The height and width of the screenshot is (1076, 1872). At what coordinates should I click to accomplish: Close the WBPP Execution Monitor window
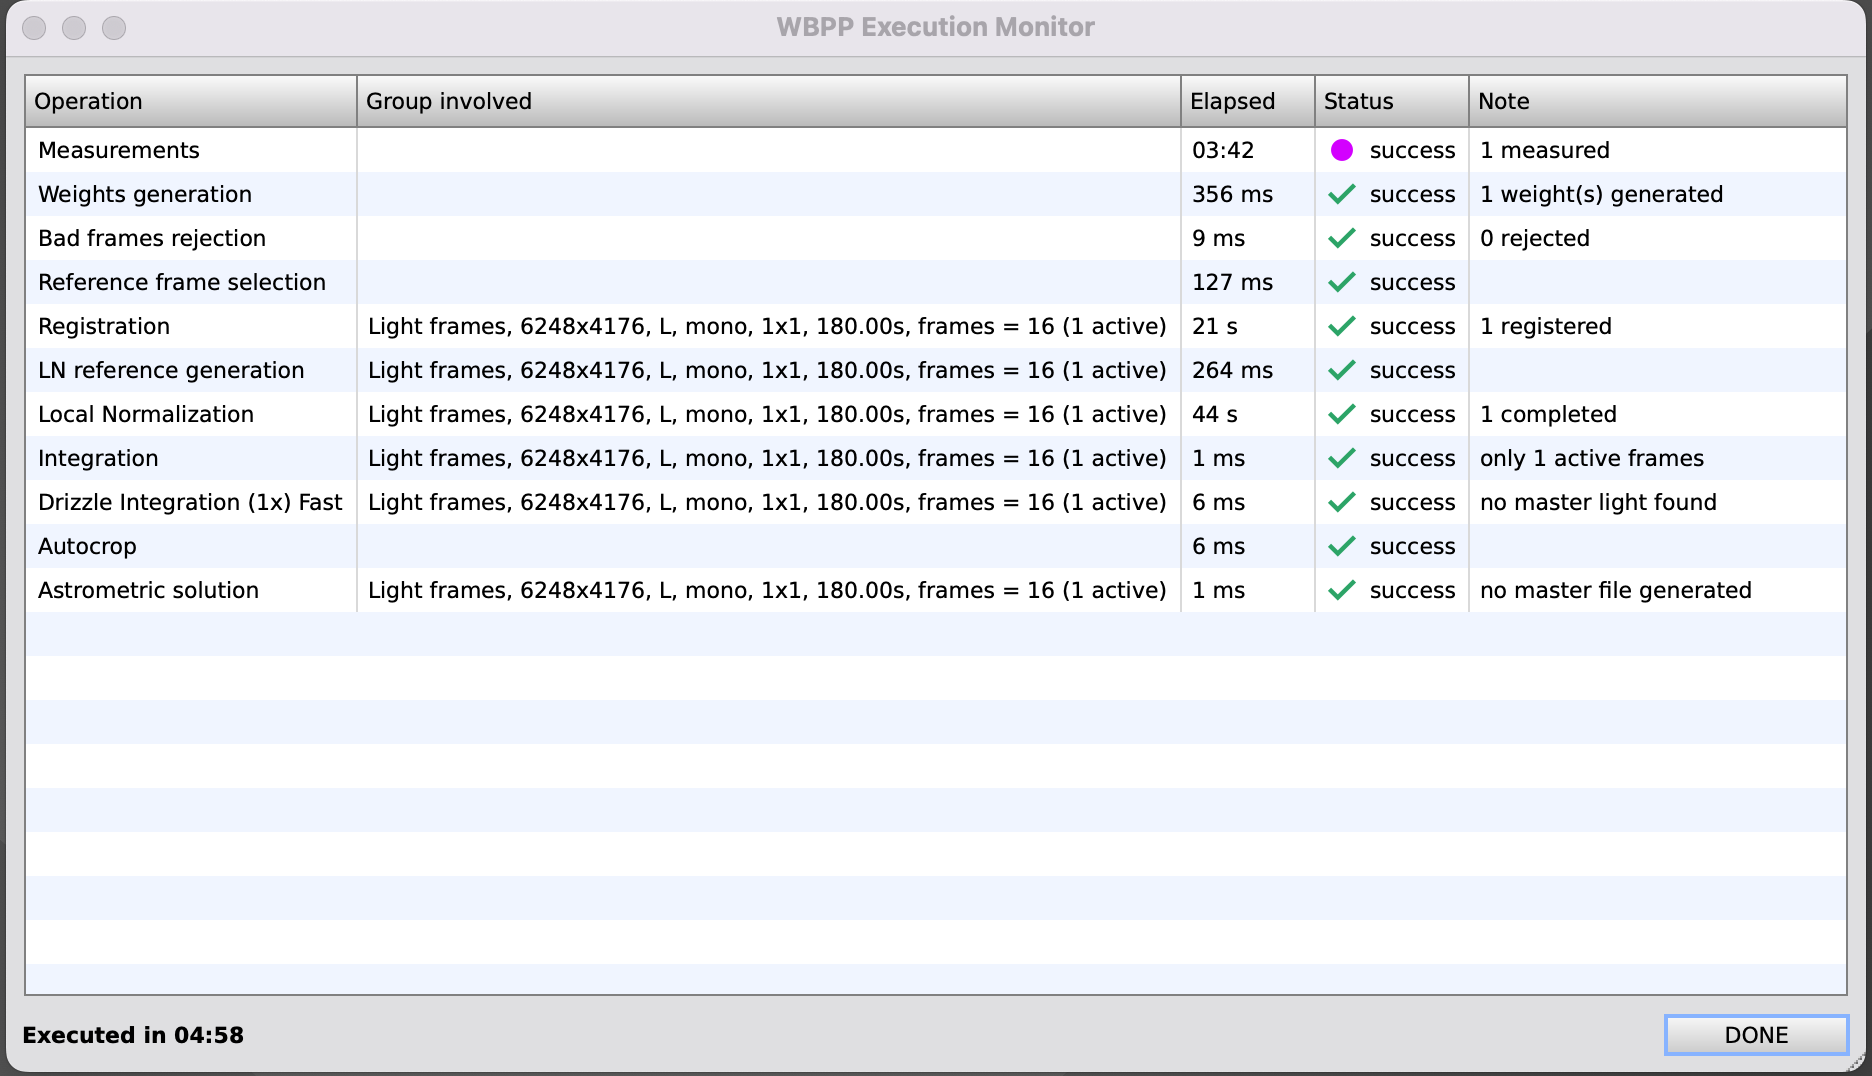[x=35, y=28]
